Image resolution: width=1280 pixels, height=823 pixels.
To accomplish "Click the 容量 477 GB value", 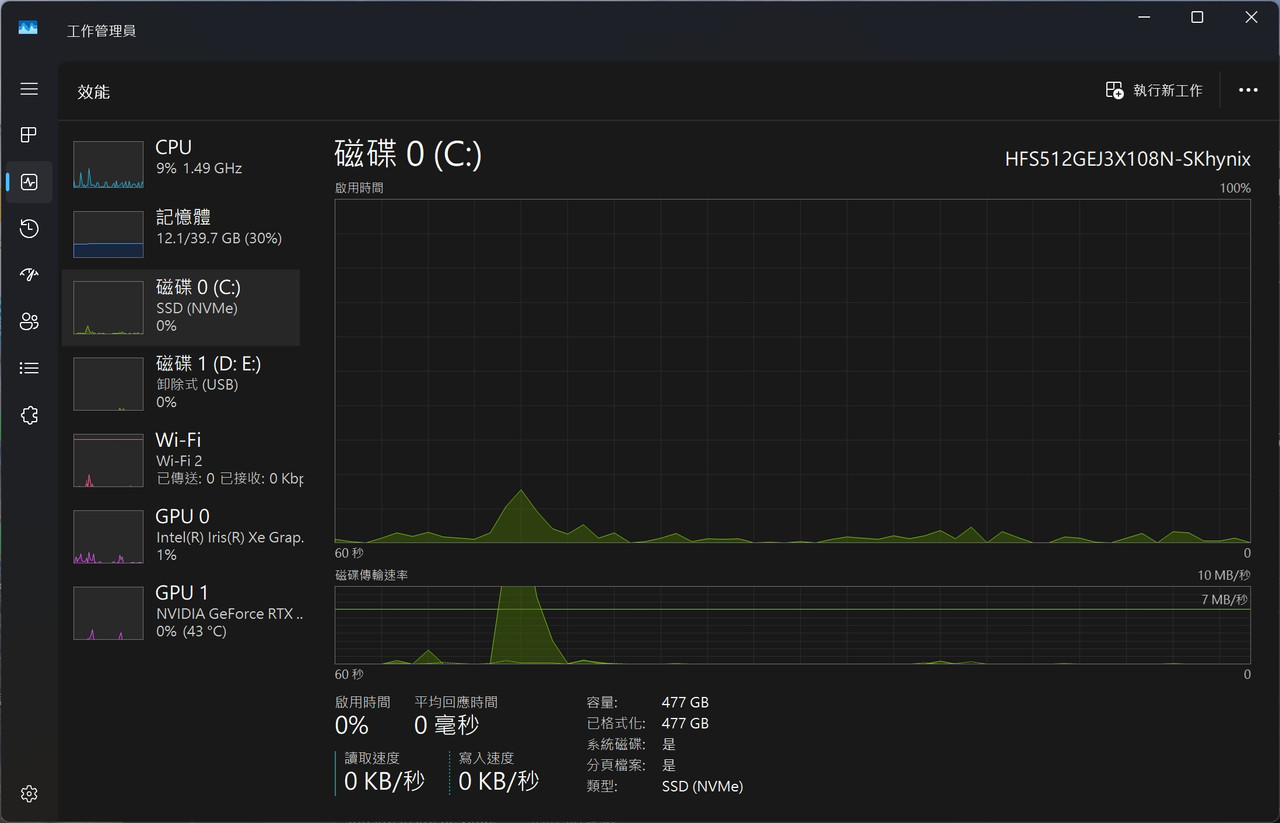I will pyautogui.click(x=685, y=702).
